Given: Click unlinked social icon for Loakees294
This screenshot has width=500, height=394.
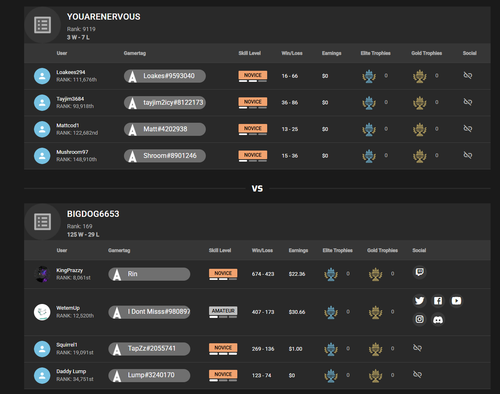Looking at the screenshot, I should point(468,75).
